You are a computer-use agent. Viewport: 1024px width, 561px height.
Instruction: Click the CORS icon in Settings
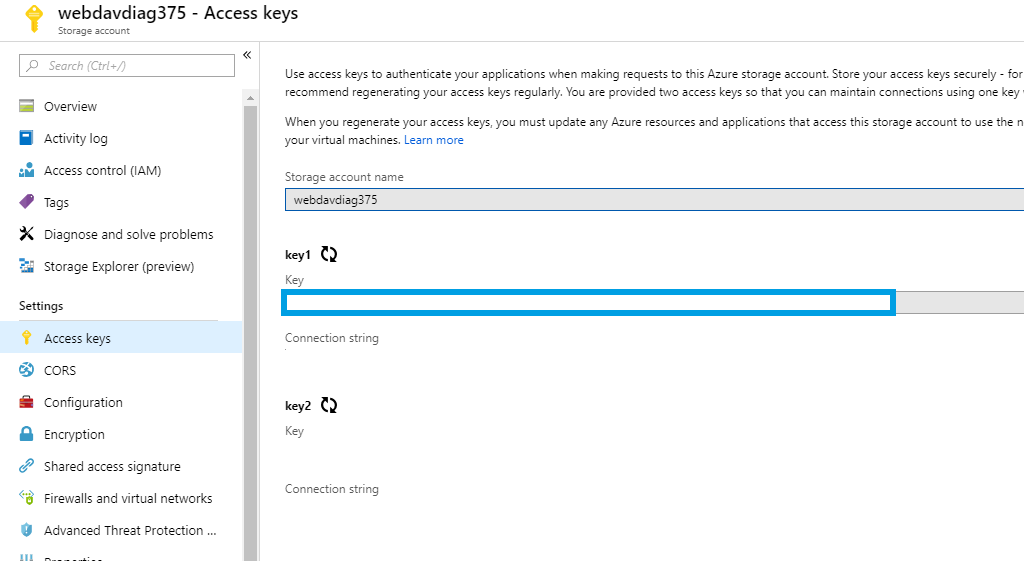pyautogui.click(x=27, y=371)
